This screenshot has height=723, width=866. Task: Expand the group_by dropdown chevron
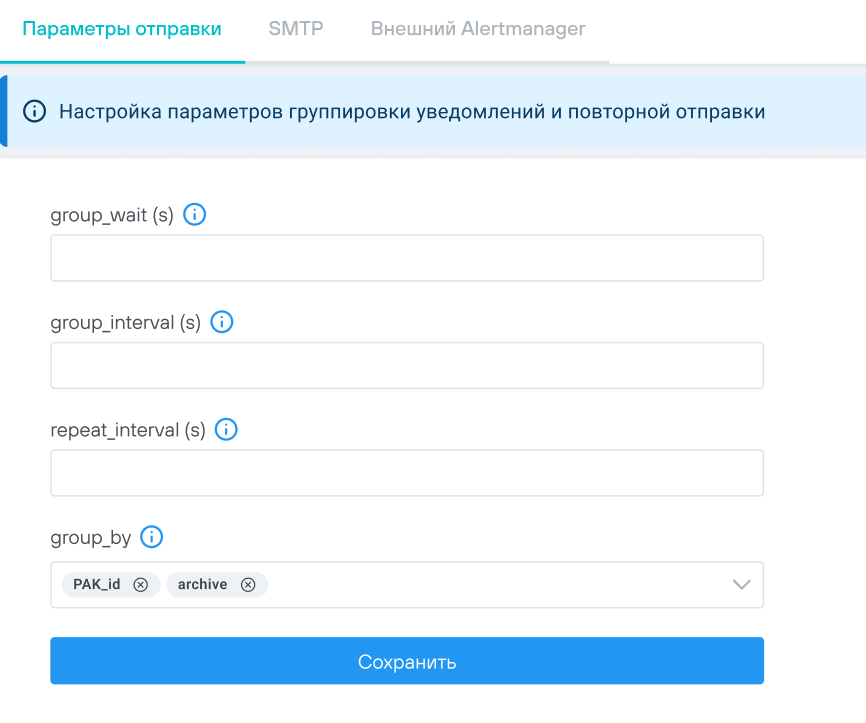pyautogui.click(x=741, y=585)
